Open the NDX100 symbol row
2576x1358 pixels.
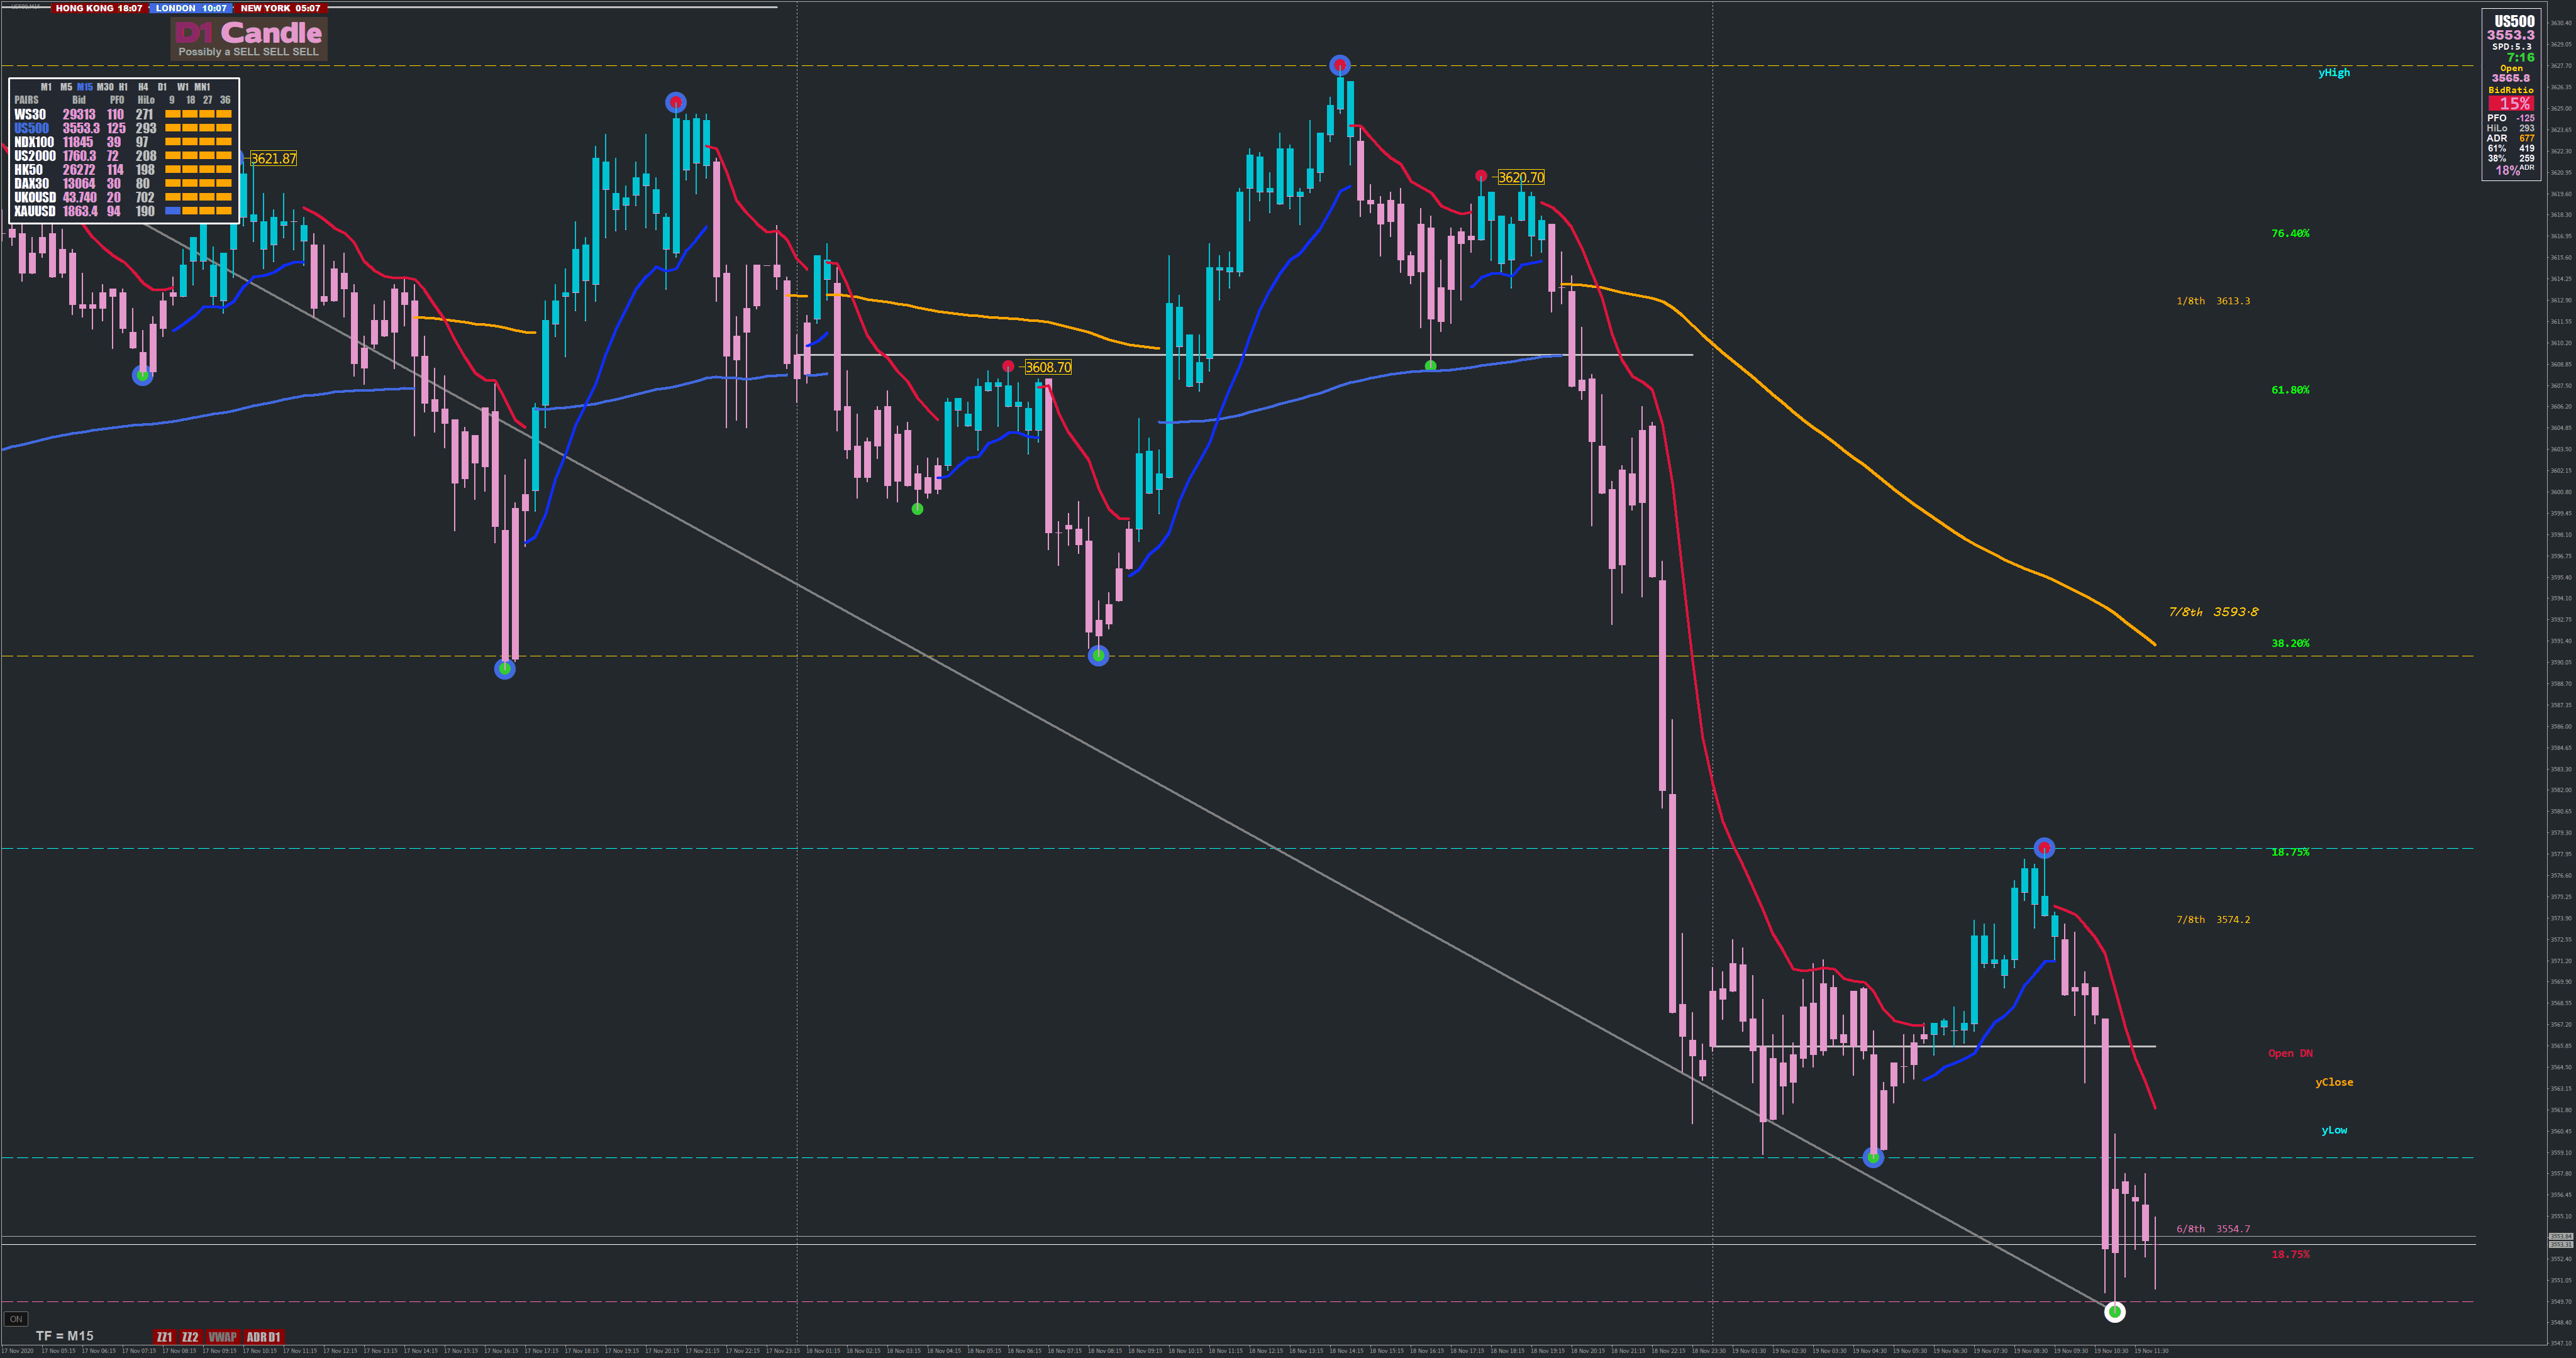click(x=34, y=142)
